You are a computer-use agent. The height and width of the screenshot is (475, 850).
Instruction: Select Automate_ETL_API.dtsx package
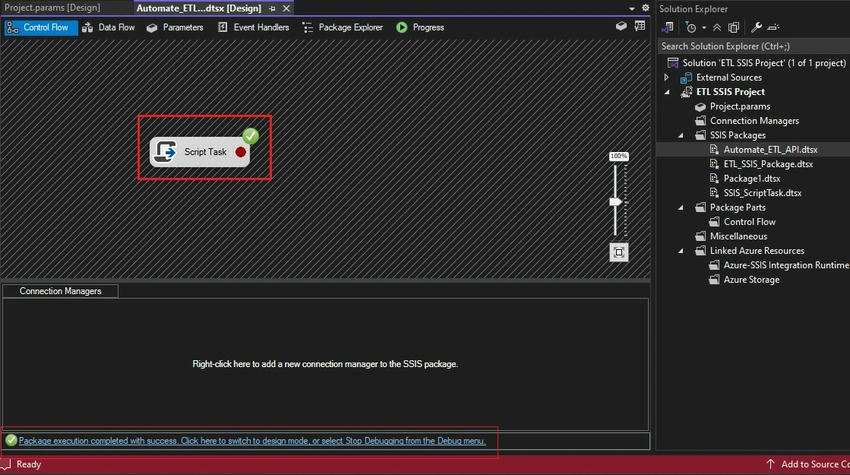pyautogui.click(x=770, y=150)
